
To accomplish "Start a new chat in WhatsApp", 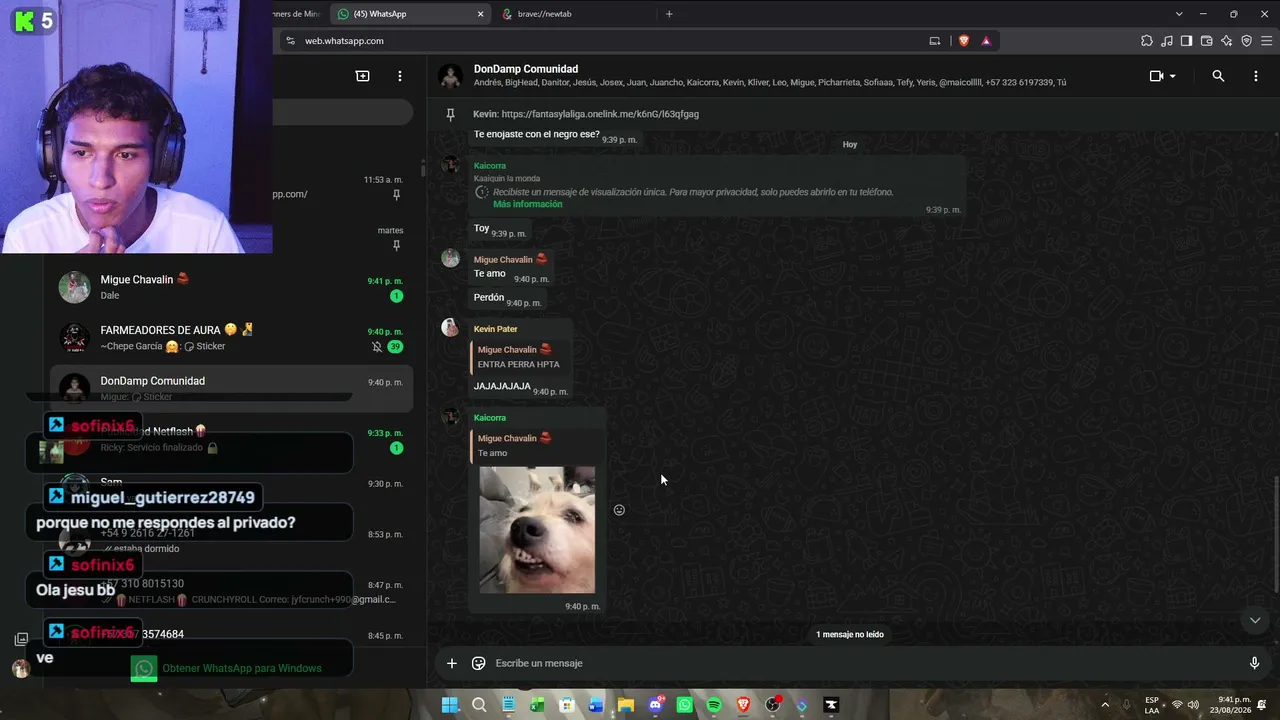I will (x=363, y=76).
